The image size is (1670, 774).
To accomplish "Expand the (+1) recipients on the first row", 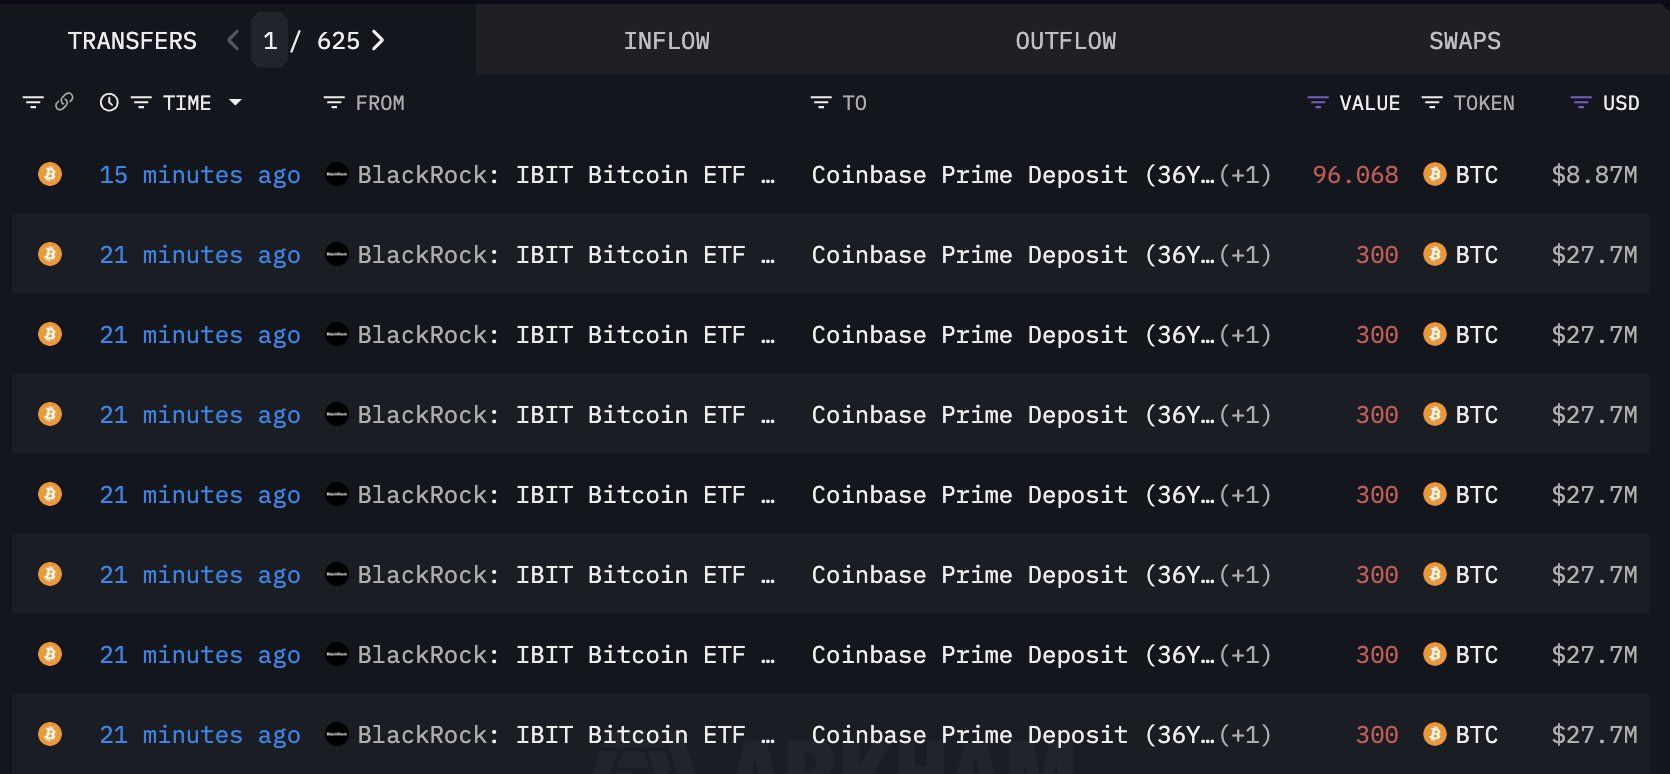I will pos(1243,174).
